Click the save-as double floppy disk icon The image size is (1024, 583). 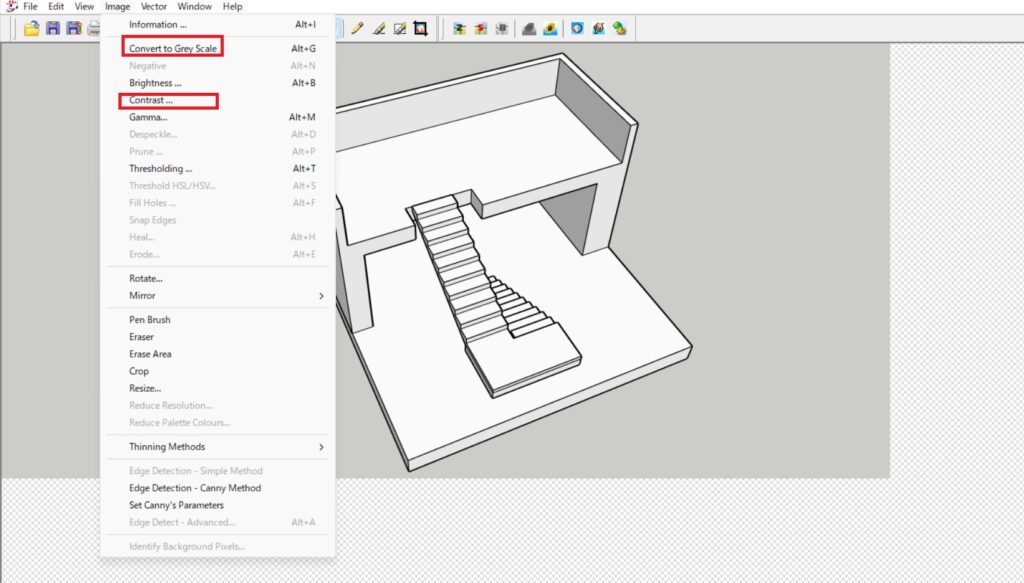[x=74, y=29]
